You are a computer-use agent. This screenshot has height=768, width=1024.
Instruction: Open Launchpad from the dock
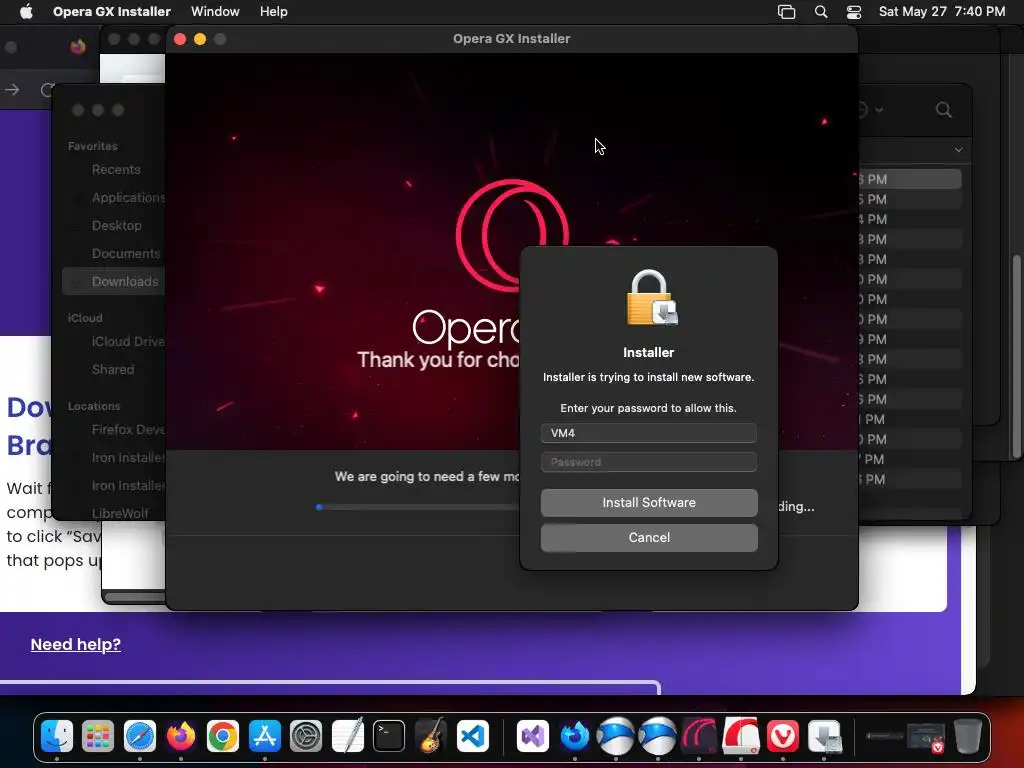coord(98,736)
